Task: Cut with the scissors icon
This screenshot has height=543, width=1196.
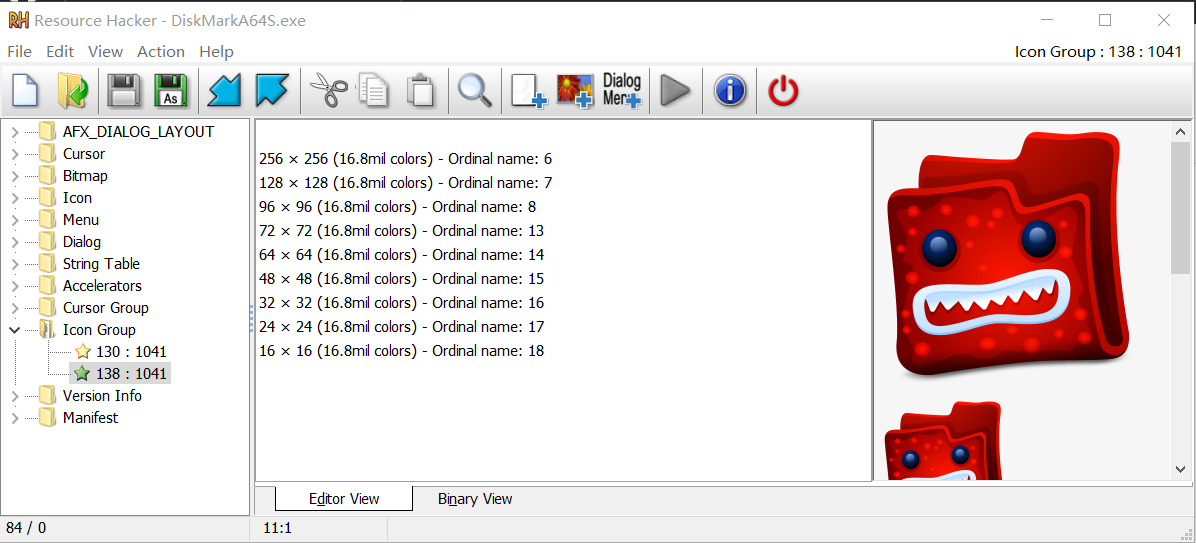Action: [329, 91]
